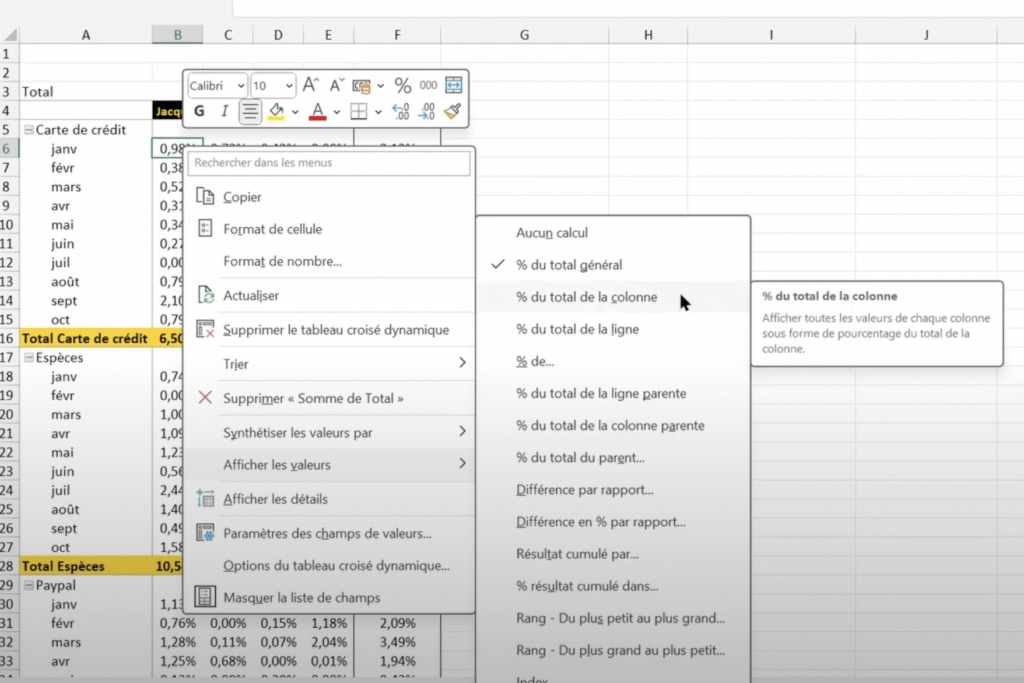
Task: Choose % du total du parent...
Action: tap(613, 458)
